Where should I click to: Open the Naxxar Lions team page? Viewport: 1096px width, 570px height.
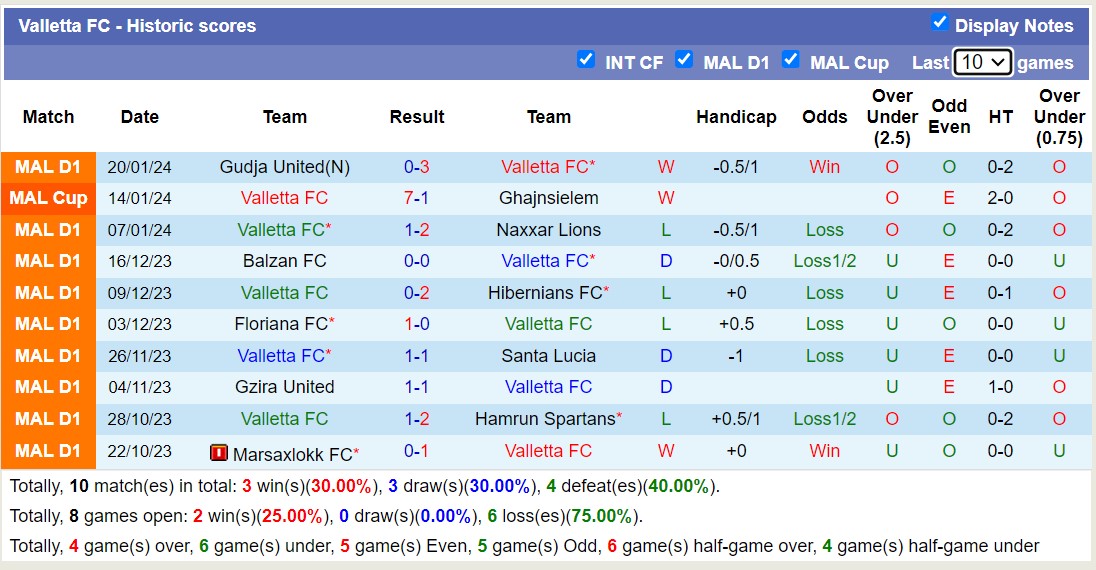(x=549, y=230)
